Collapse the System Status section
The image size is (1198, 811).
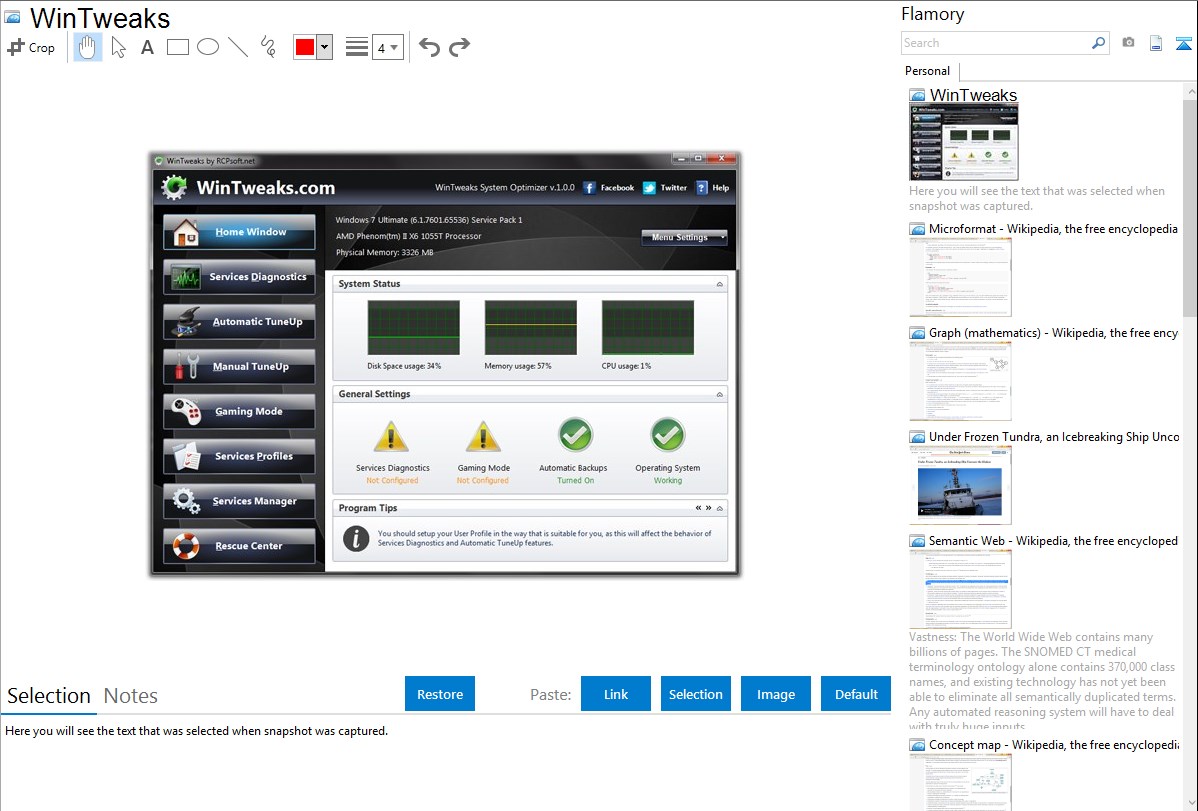click(x=719, y=284)
